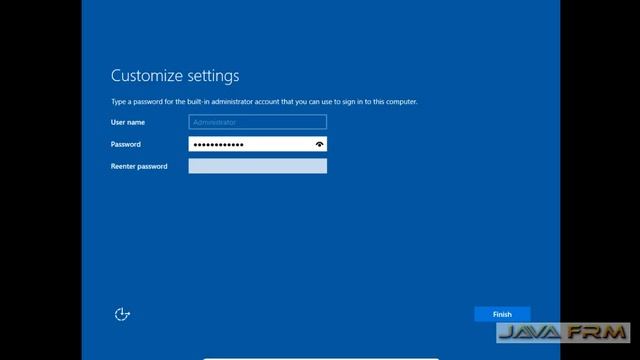The height and width of the screenshot is (360, 640).
Task: Click the 'User name' label
Action: point(128,122)
